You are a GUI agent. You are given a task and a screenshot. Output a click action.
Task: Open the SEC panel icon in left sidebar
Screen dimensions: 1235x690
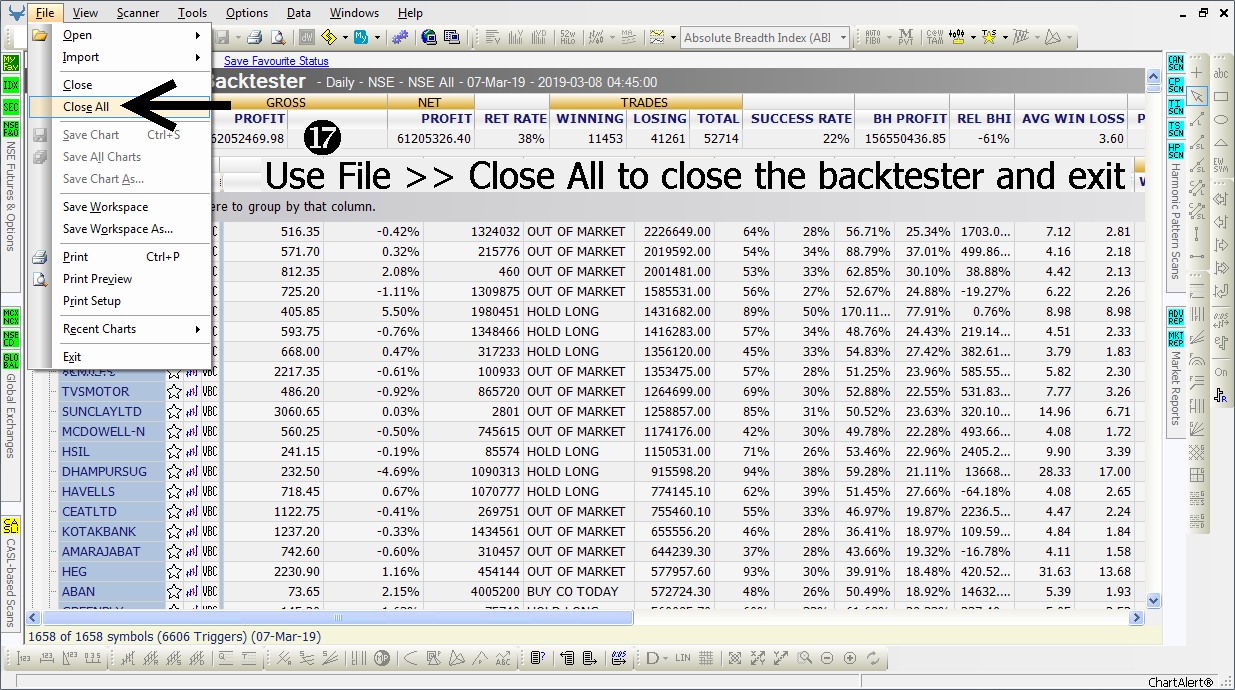tap(11, 107)
